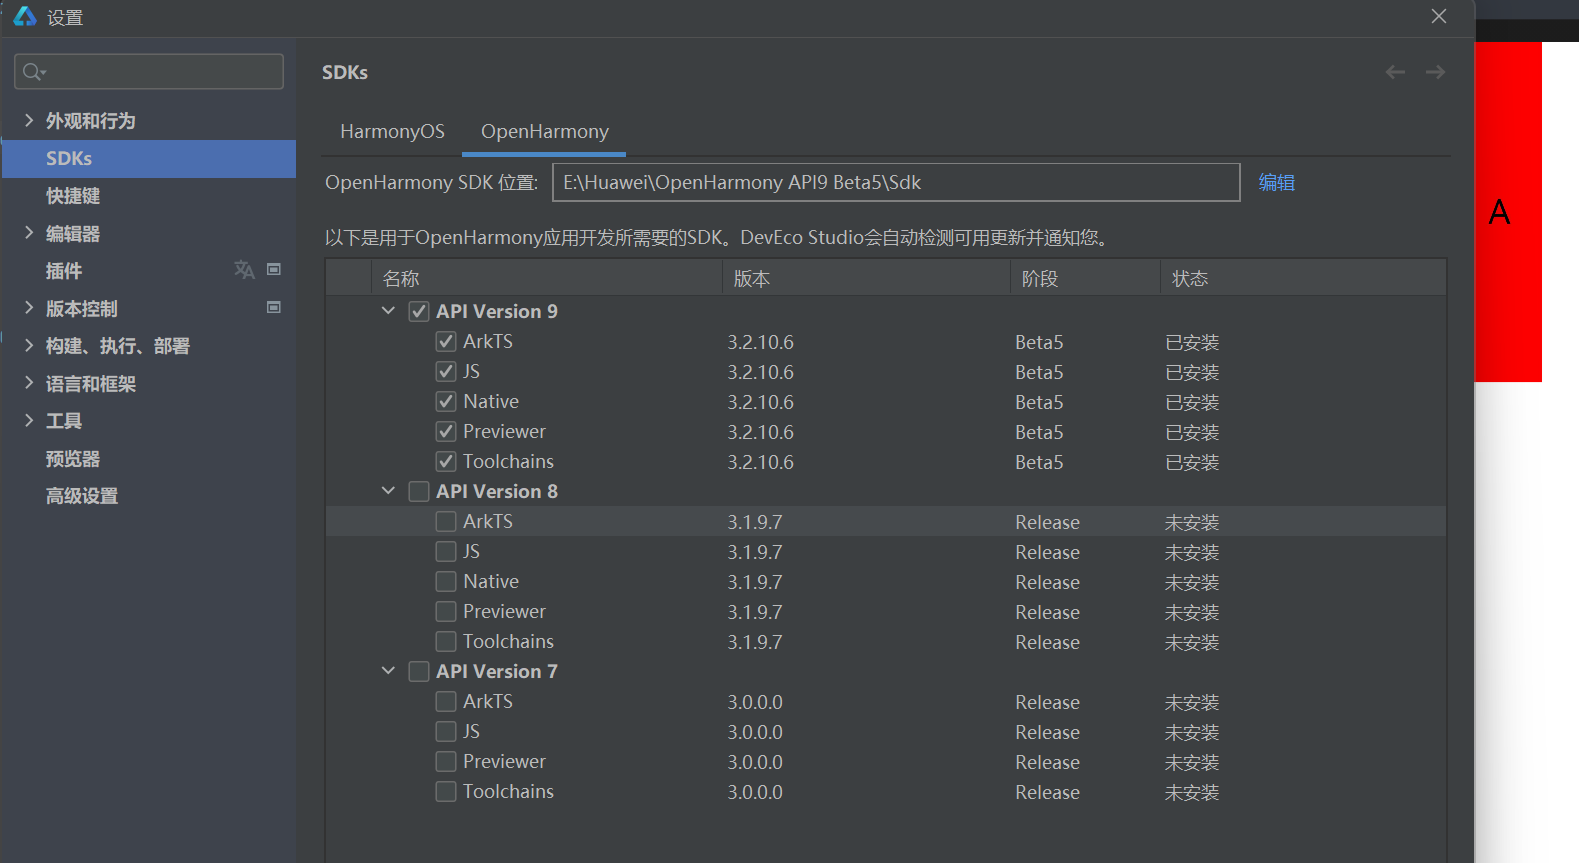Uncheck Toolchains 3.2.10.6 checkbox
This screenshot has height=863, width=1579.
click(x=446, y=461)
